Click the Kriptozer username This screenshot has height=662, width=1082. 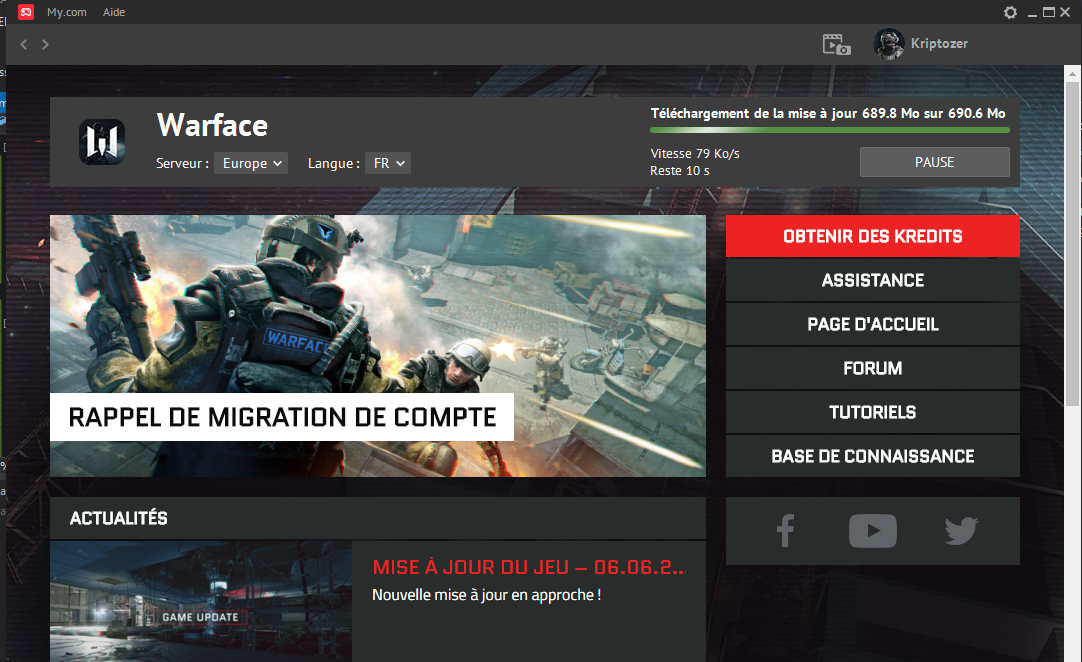(939, 43)
